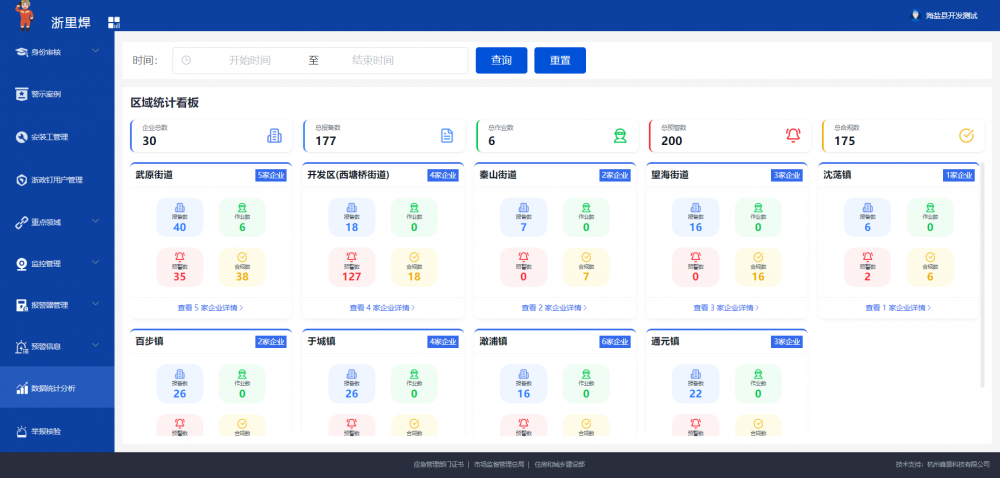1000x478 pixels.
Task: Expand the 身份审核 sidebar menu
Action: 96,51
